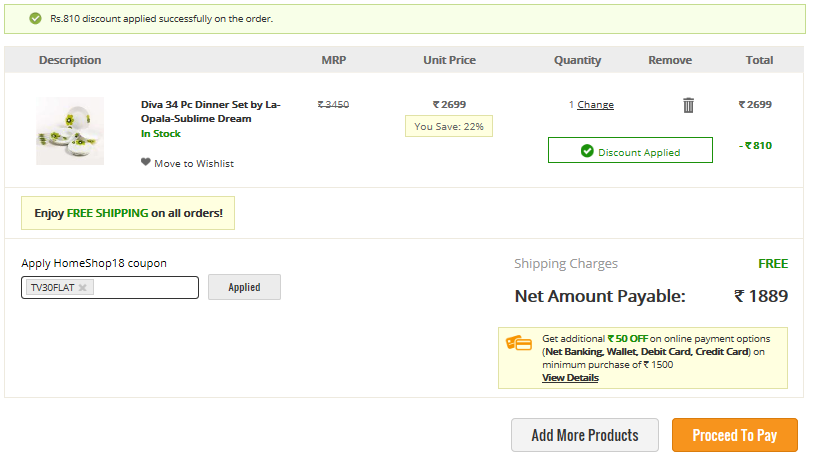Viewport: 824px width, 463px height.
Task: Click the Description column header
Action: 70,60
